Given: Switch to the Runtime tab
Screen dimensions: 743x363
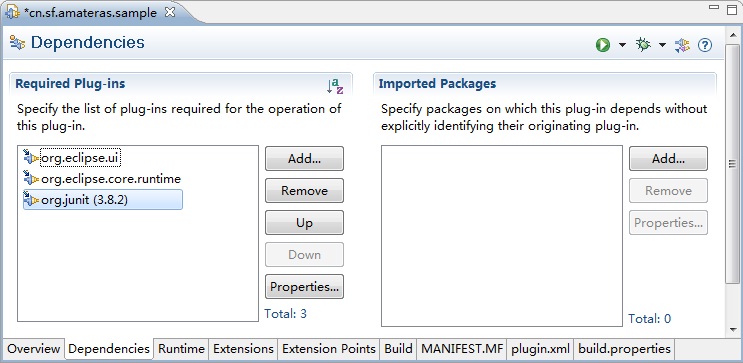Looking at the screenshot, I should (181, 349).
